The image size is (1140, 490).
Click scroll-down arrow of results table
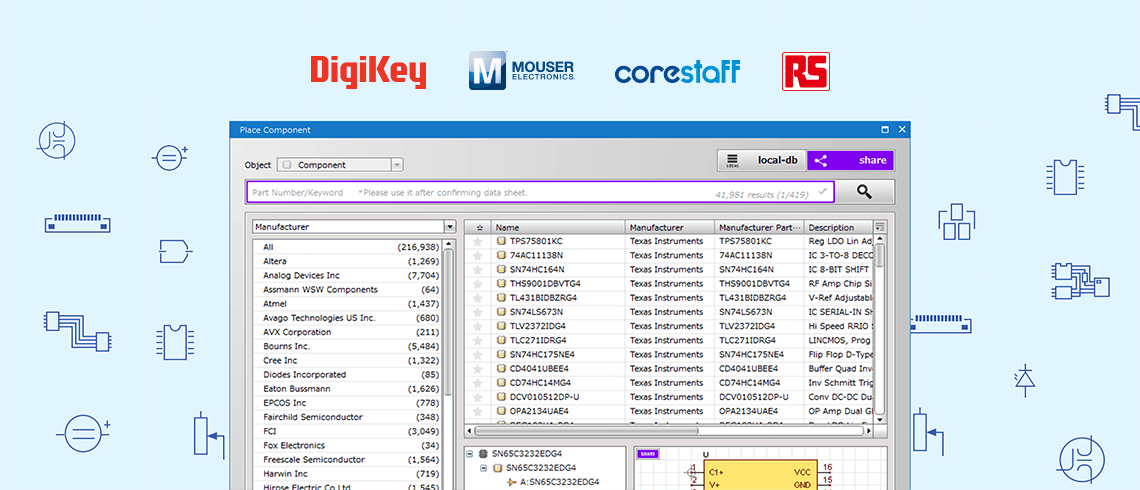click(880, 419)
